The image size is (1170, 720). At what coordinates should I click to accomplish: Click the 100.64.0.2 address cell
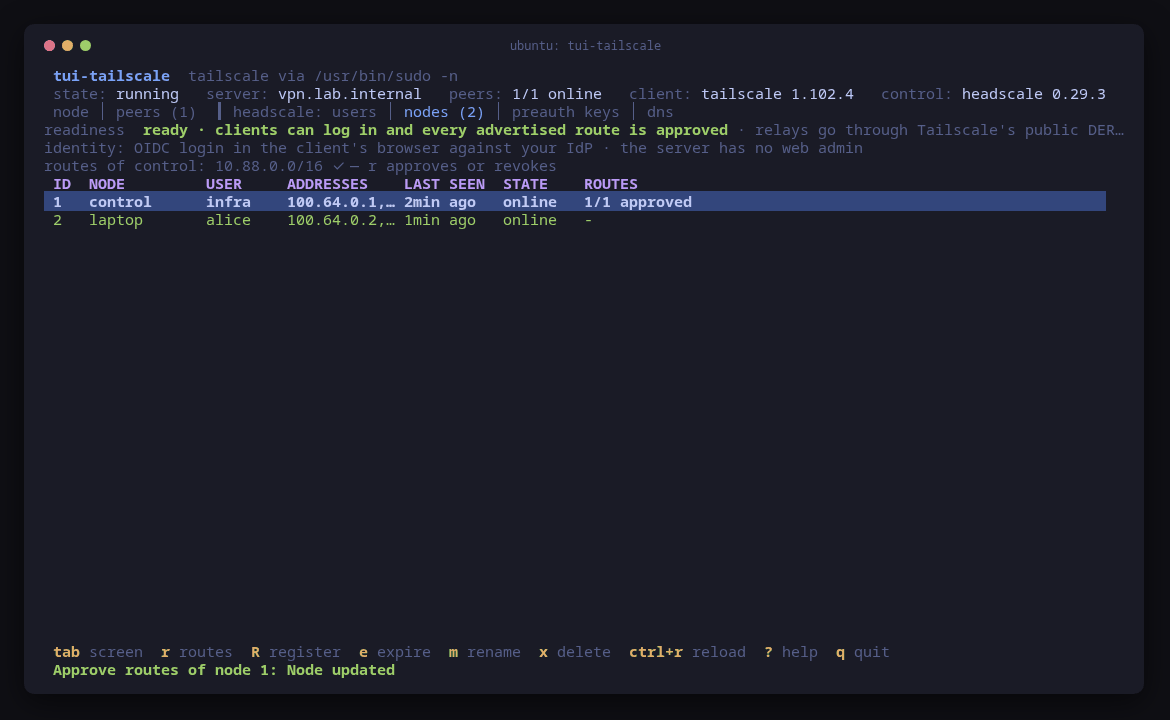click(341, 220)
